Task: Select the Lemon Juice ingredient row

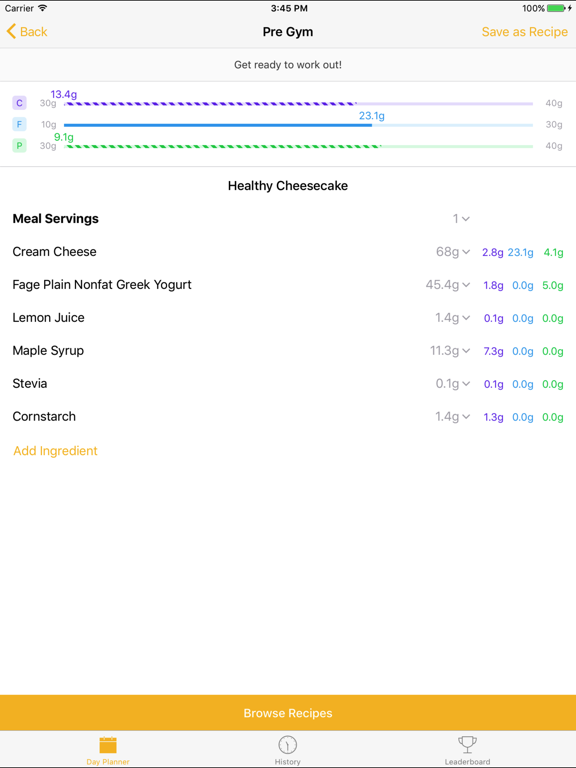Action: 288,318
